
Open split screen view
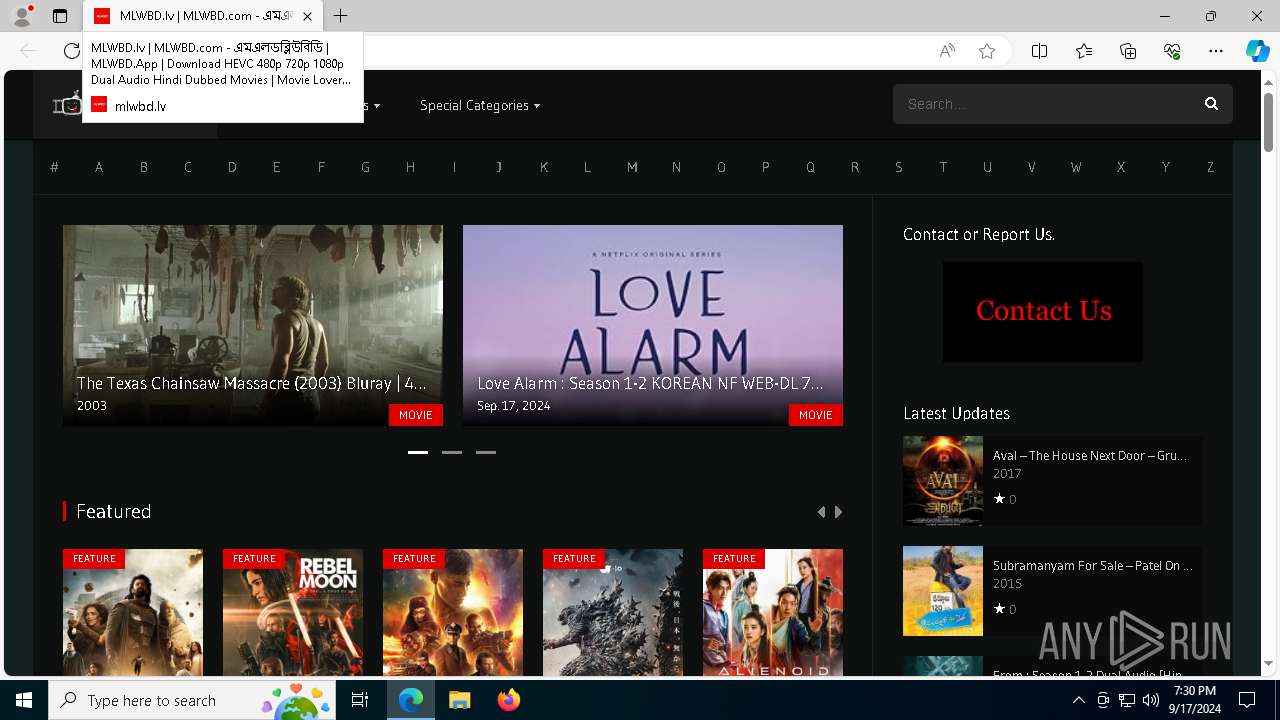tap(1040, 51)
